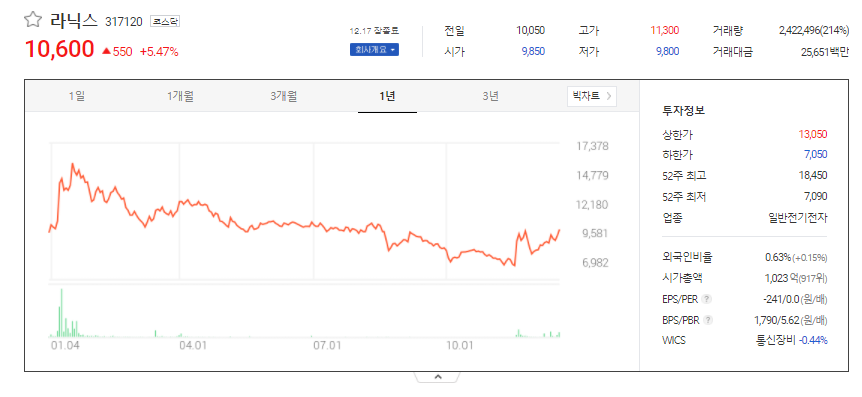Open the 회사개요 dropdown
This screenshot has height=397, width=862.
pos(374,49)
